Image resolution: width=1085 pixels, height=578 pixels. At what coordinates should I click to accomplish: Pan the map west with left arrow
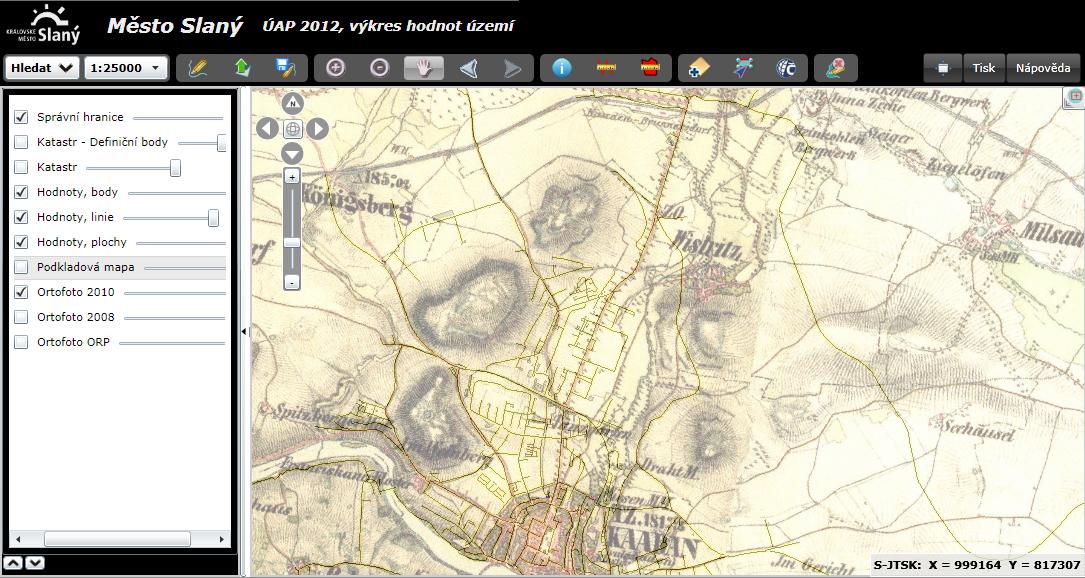(267, 129)
